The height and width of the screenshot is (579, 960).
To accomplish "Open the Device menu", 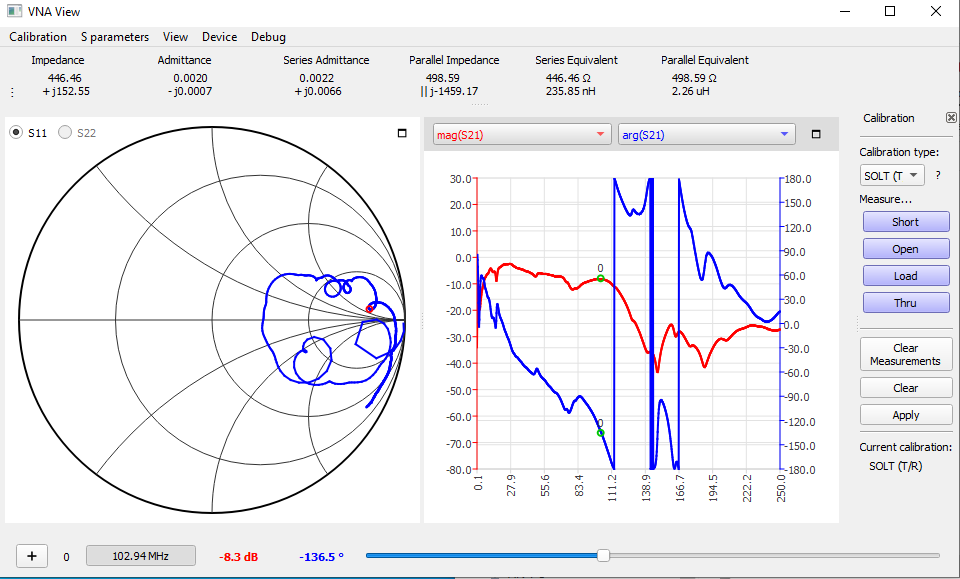I will pyautogui.click(x=219, y=37).
